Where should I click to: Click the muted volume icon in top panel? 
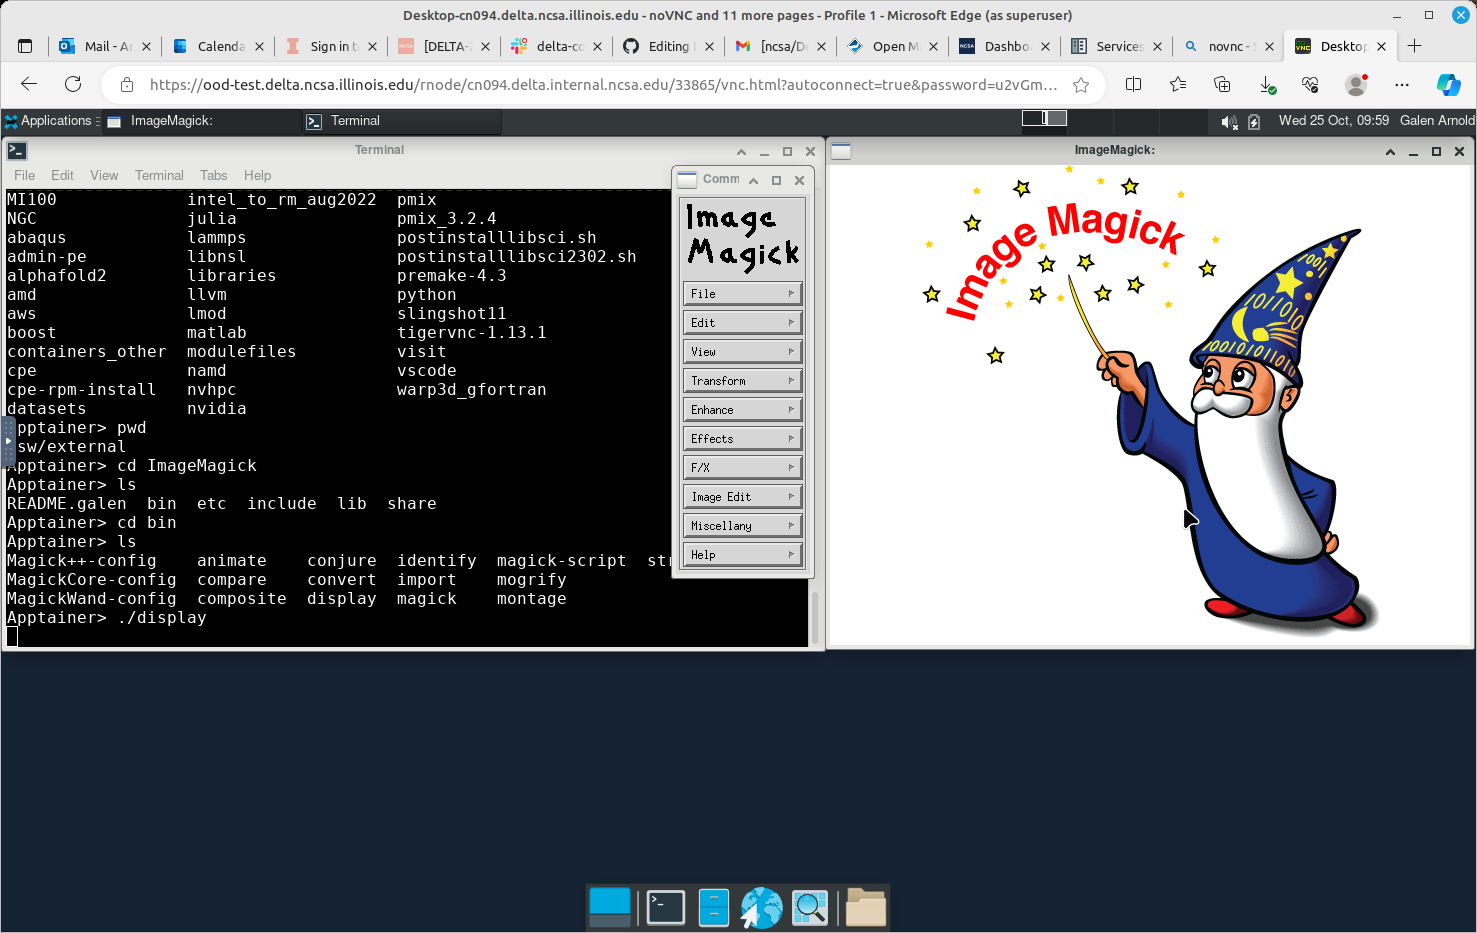coord(1230,121)
